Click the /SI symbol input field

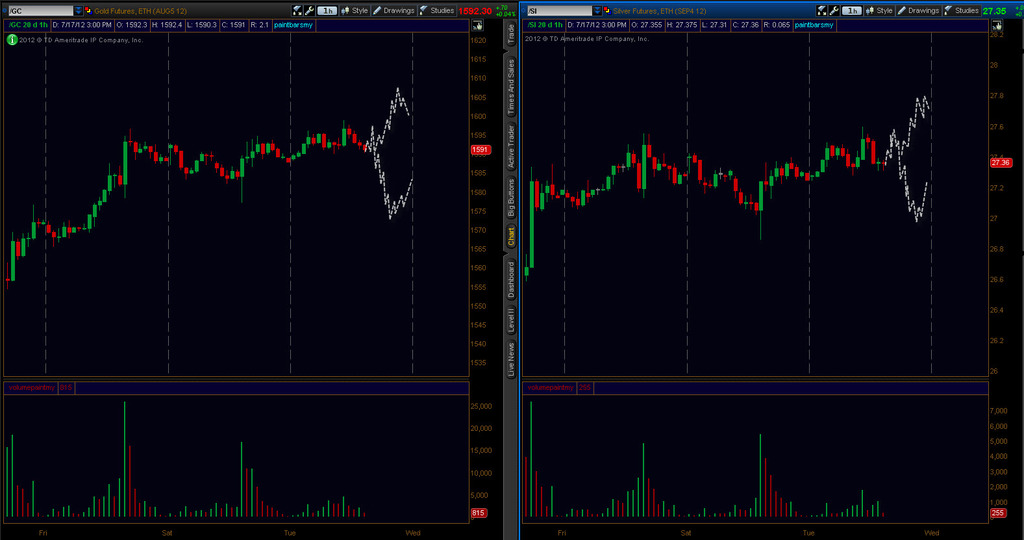pyautogui.click(x=560, y=11)
